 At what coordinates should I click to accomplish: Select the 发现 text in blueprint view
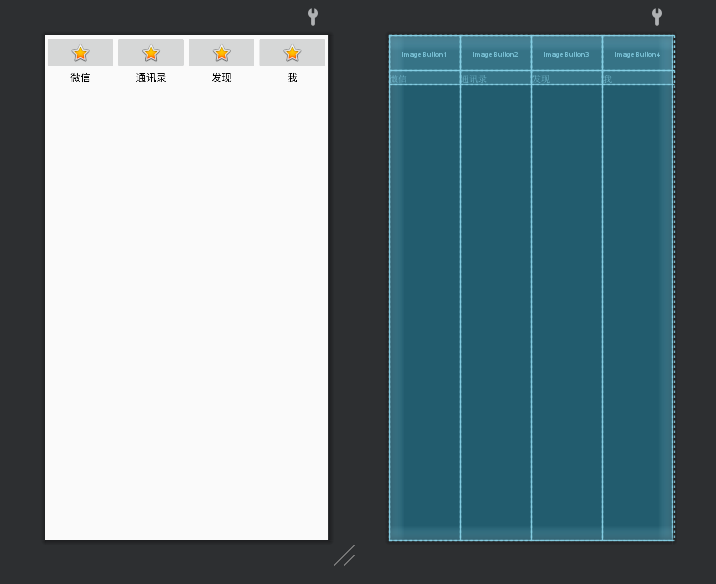tap(541, 79)
